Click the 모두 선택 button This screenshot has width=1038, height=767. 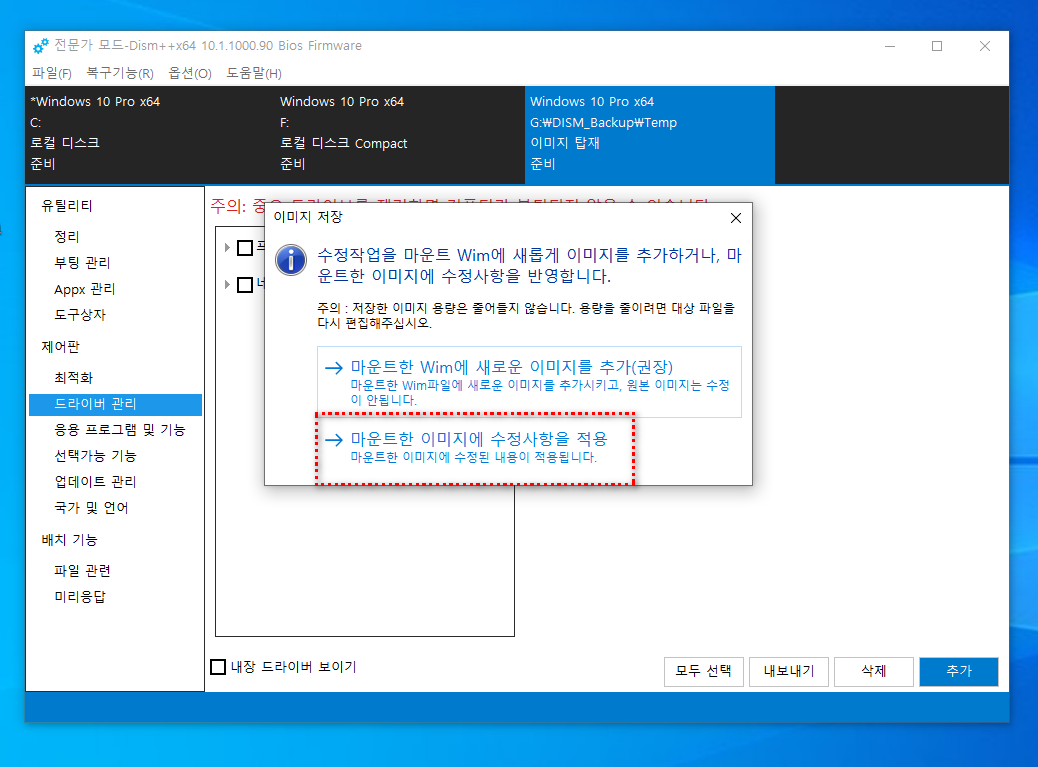[704, 672]
